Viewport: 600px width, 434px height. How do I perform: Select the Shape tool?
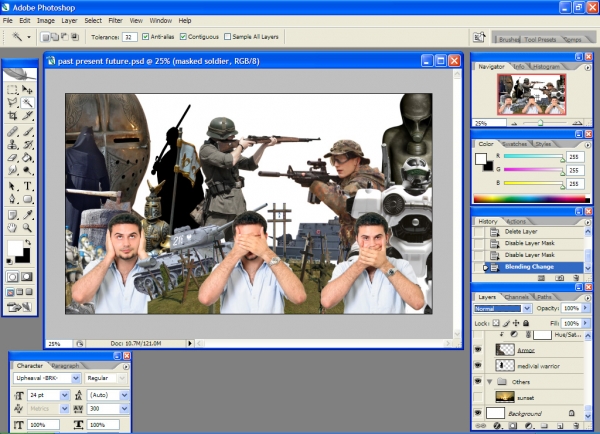click(x=27, y=199)
